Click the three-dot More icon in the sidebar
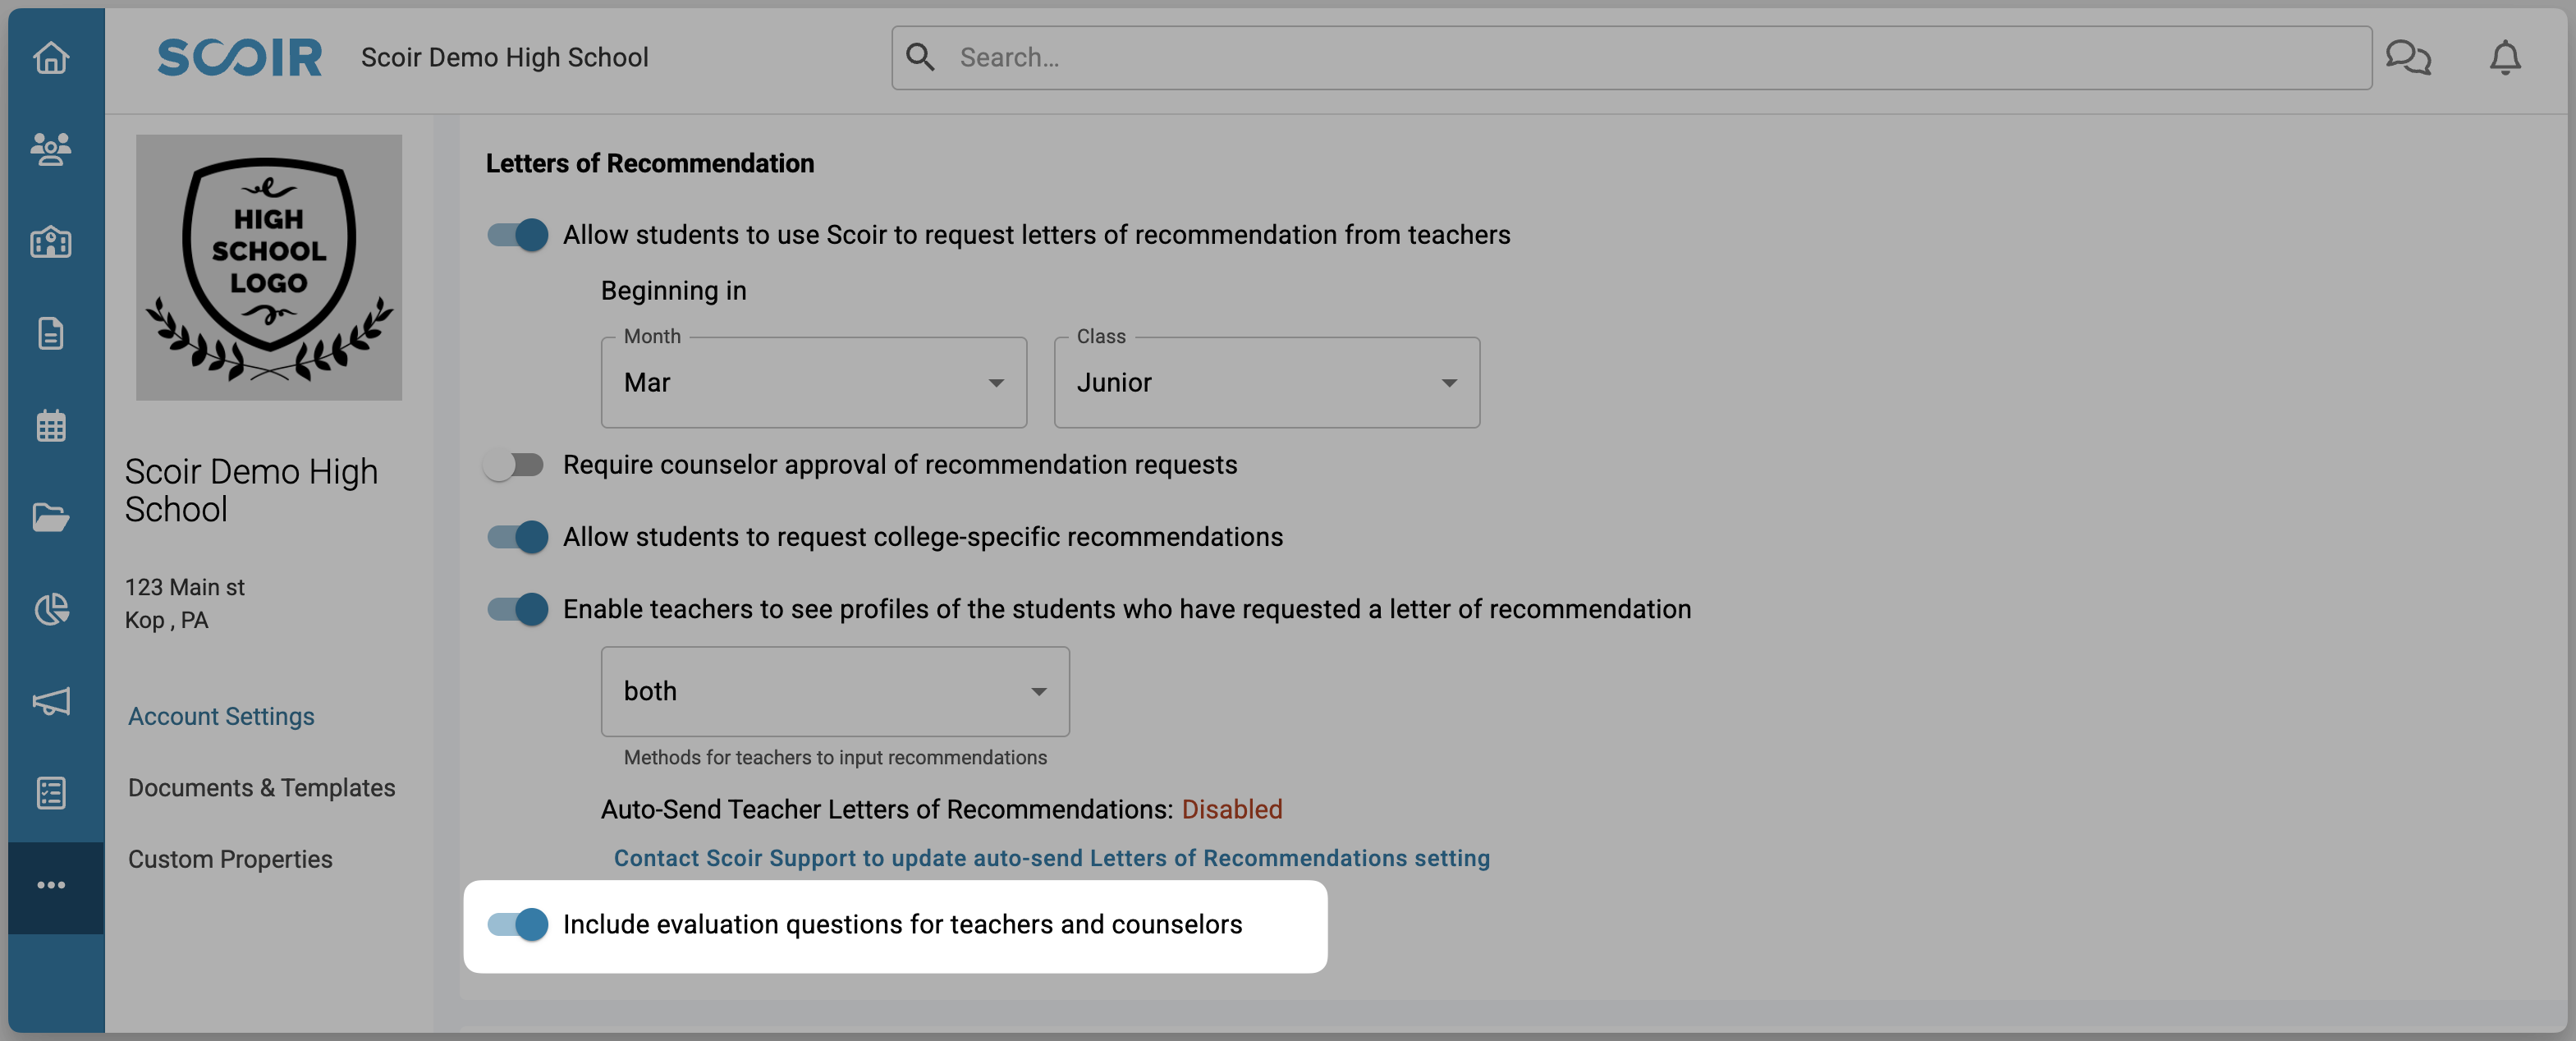 (x=51, y=885)
